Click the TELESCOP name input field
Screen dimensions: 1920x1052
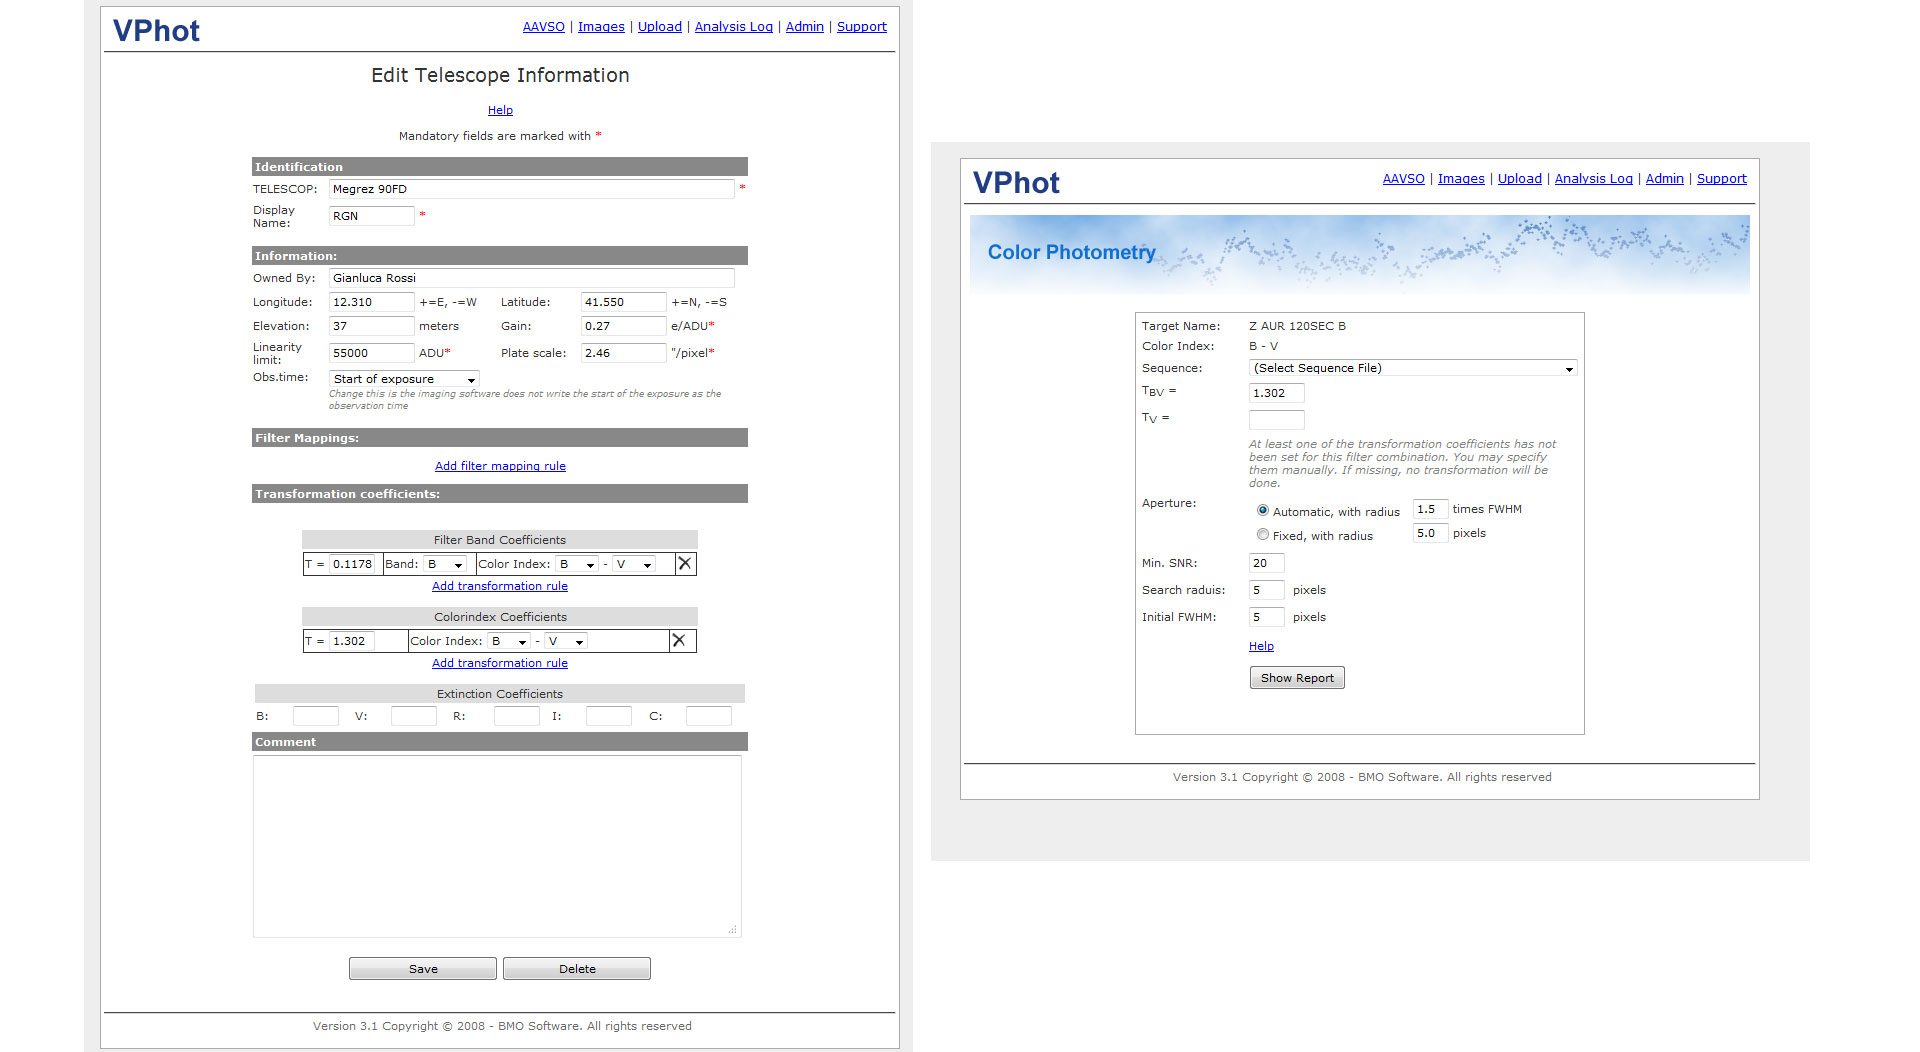point(531,189)
